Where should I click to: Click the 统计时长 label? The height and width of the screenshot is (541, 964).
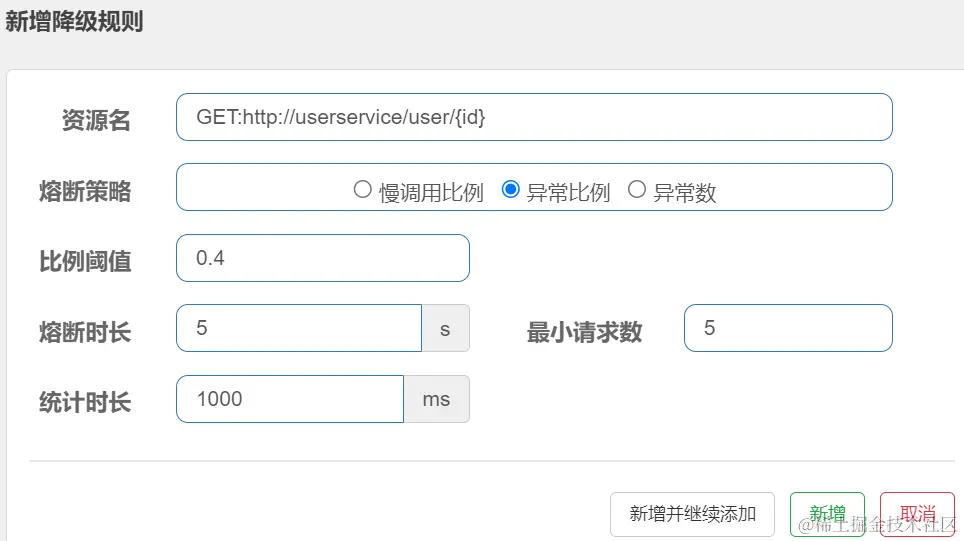click(x=85, y=403)
